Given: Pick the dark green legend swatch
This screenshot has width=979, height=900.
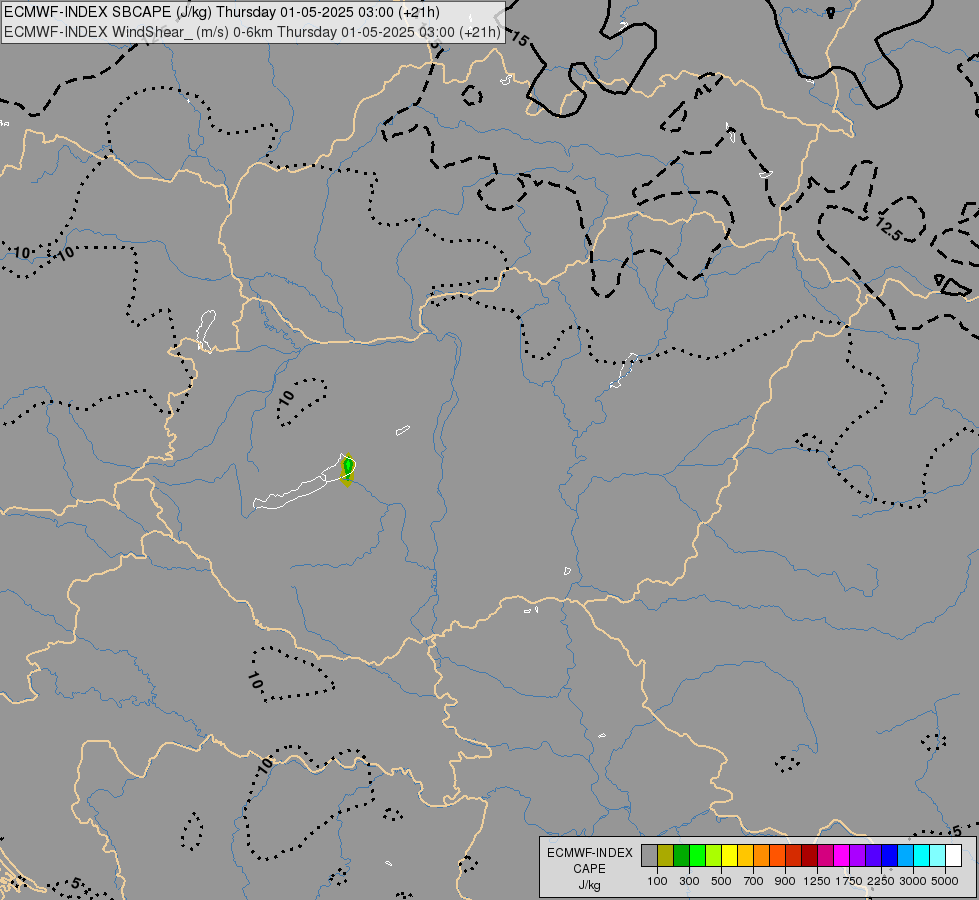Looking at the screenshot, I should (x=681, y=855).
